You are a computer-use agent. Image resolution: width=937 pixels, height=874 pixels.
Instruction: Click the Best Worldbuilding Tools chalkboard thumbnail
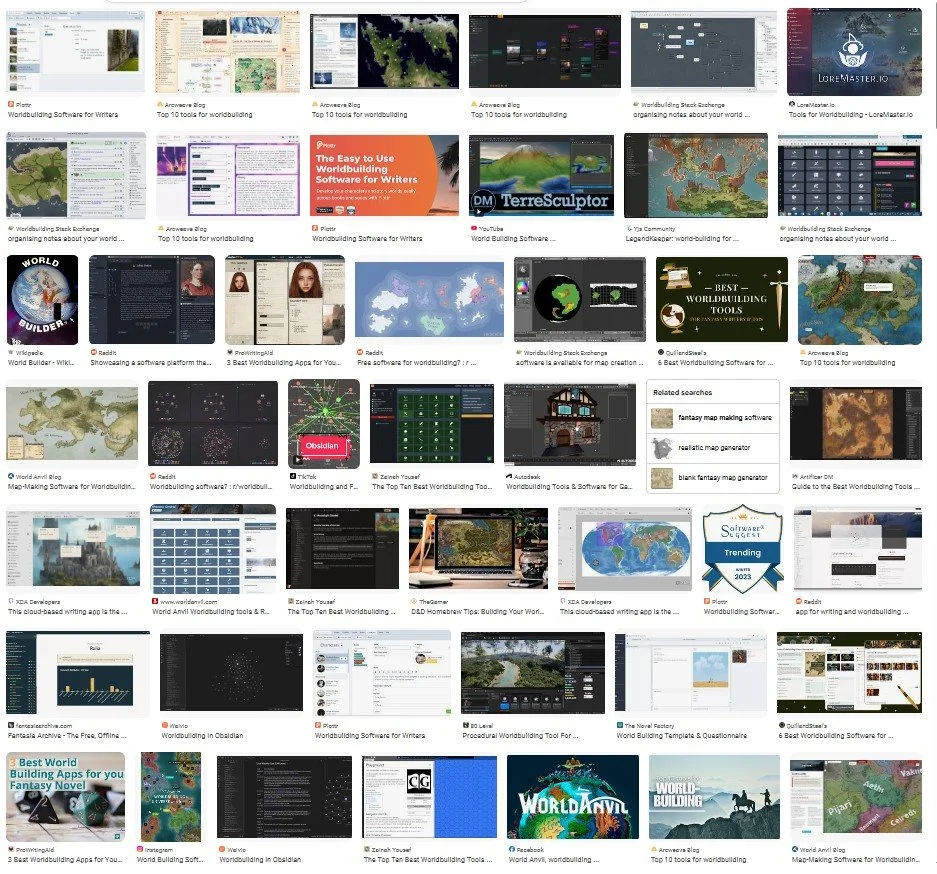pyautogui.click(x=721, y=300)
